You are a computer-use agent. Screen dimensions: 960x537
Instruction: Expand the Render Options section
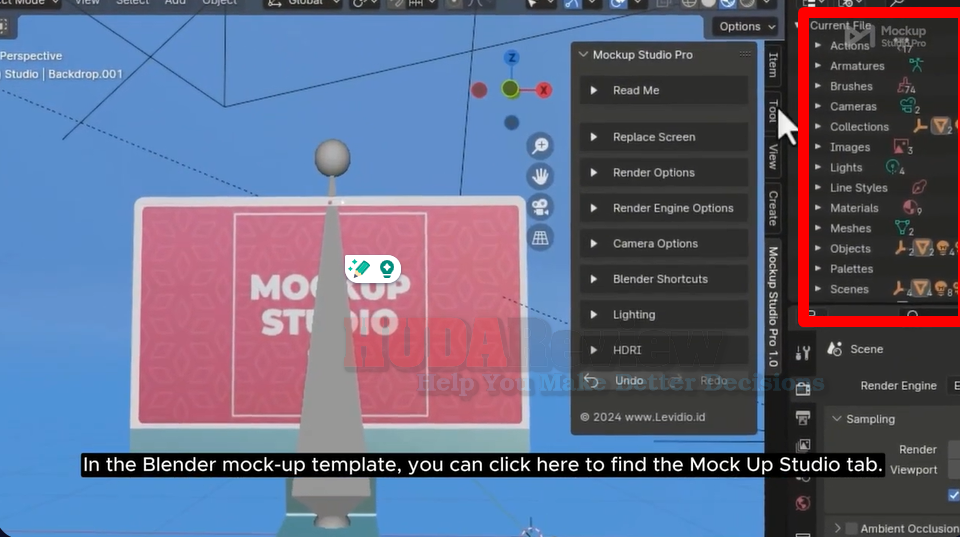click(664, 172)
